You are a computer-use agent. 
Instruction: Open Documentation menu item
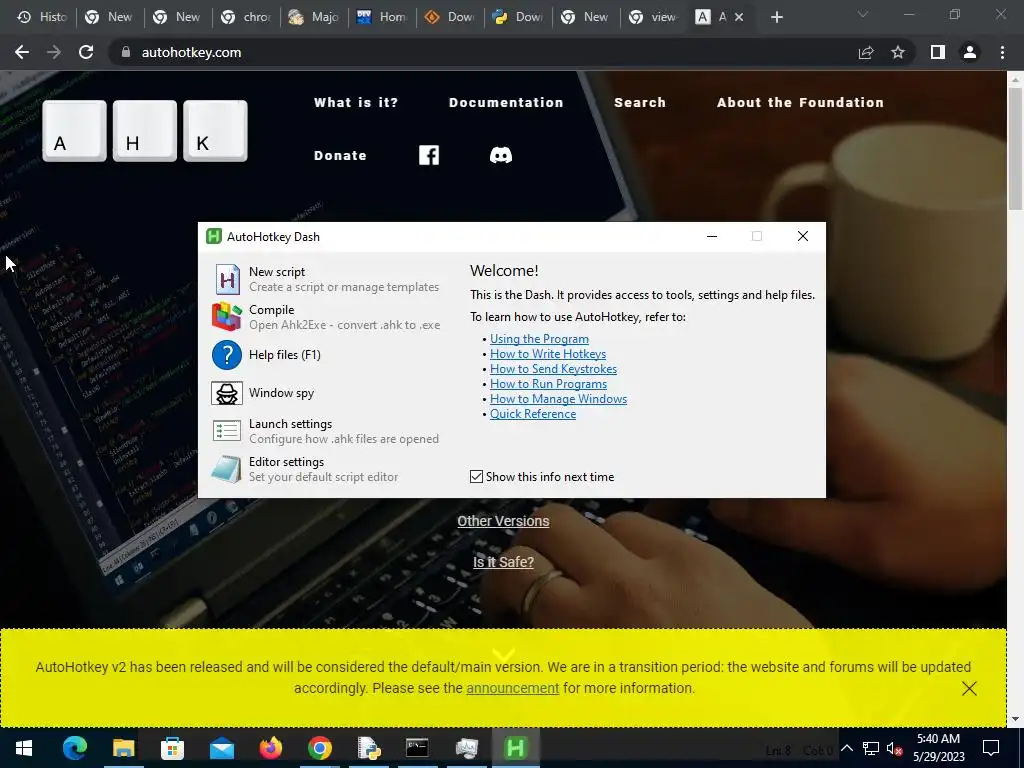point(506,103)
